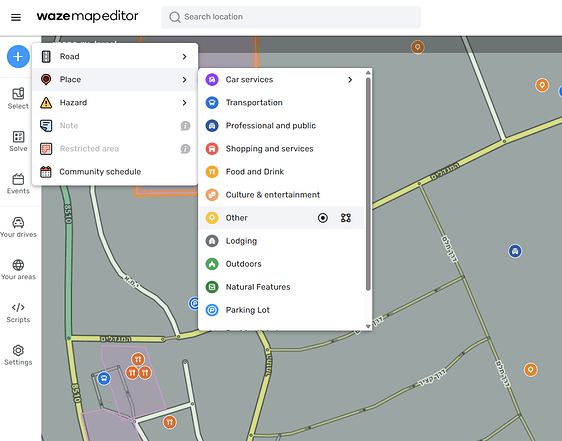Expand the Hazard submenu chevron
Image resolution: width=562 pixels, height=441 pixels.
point(184,103)
